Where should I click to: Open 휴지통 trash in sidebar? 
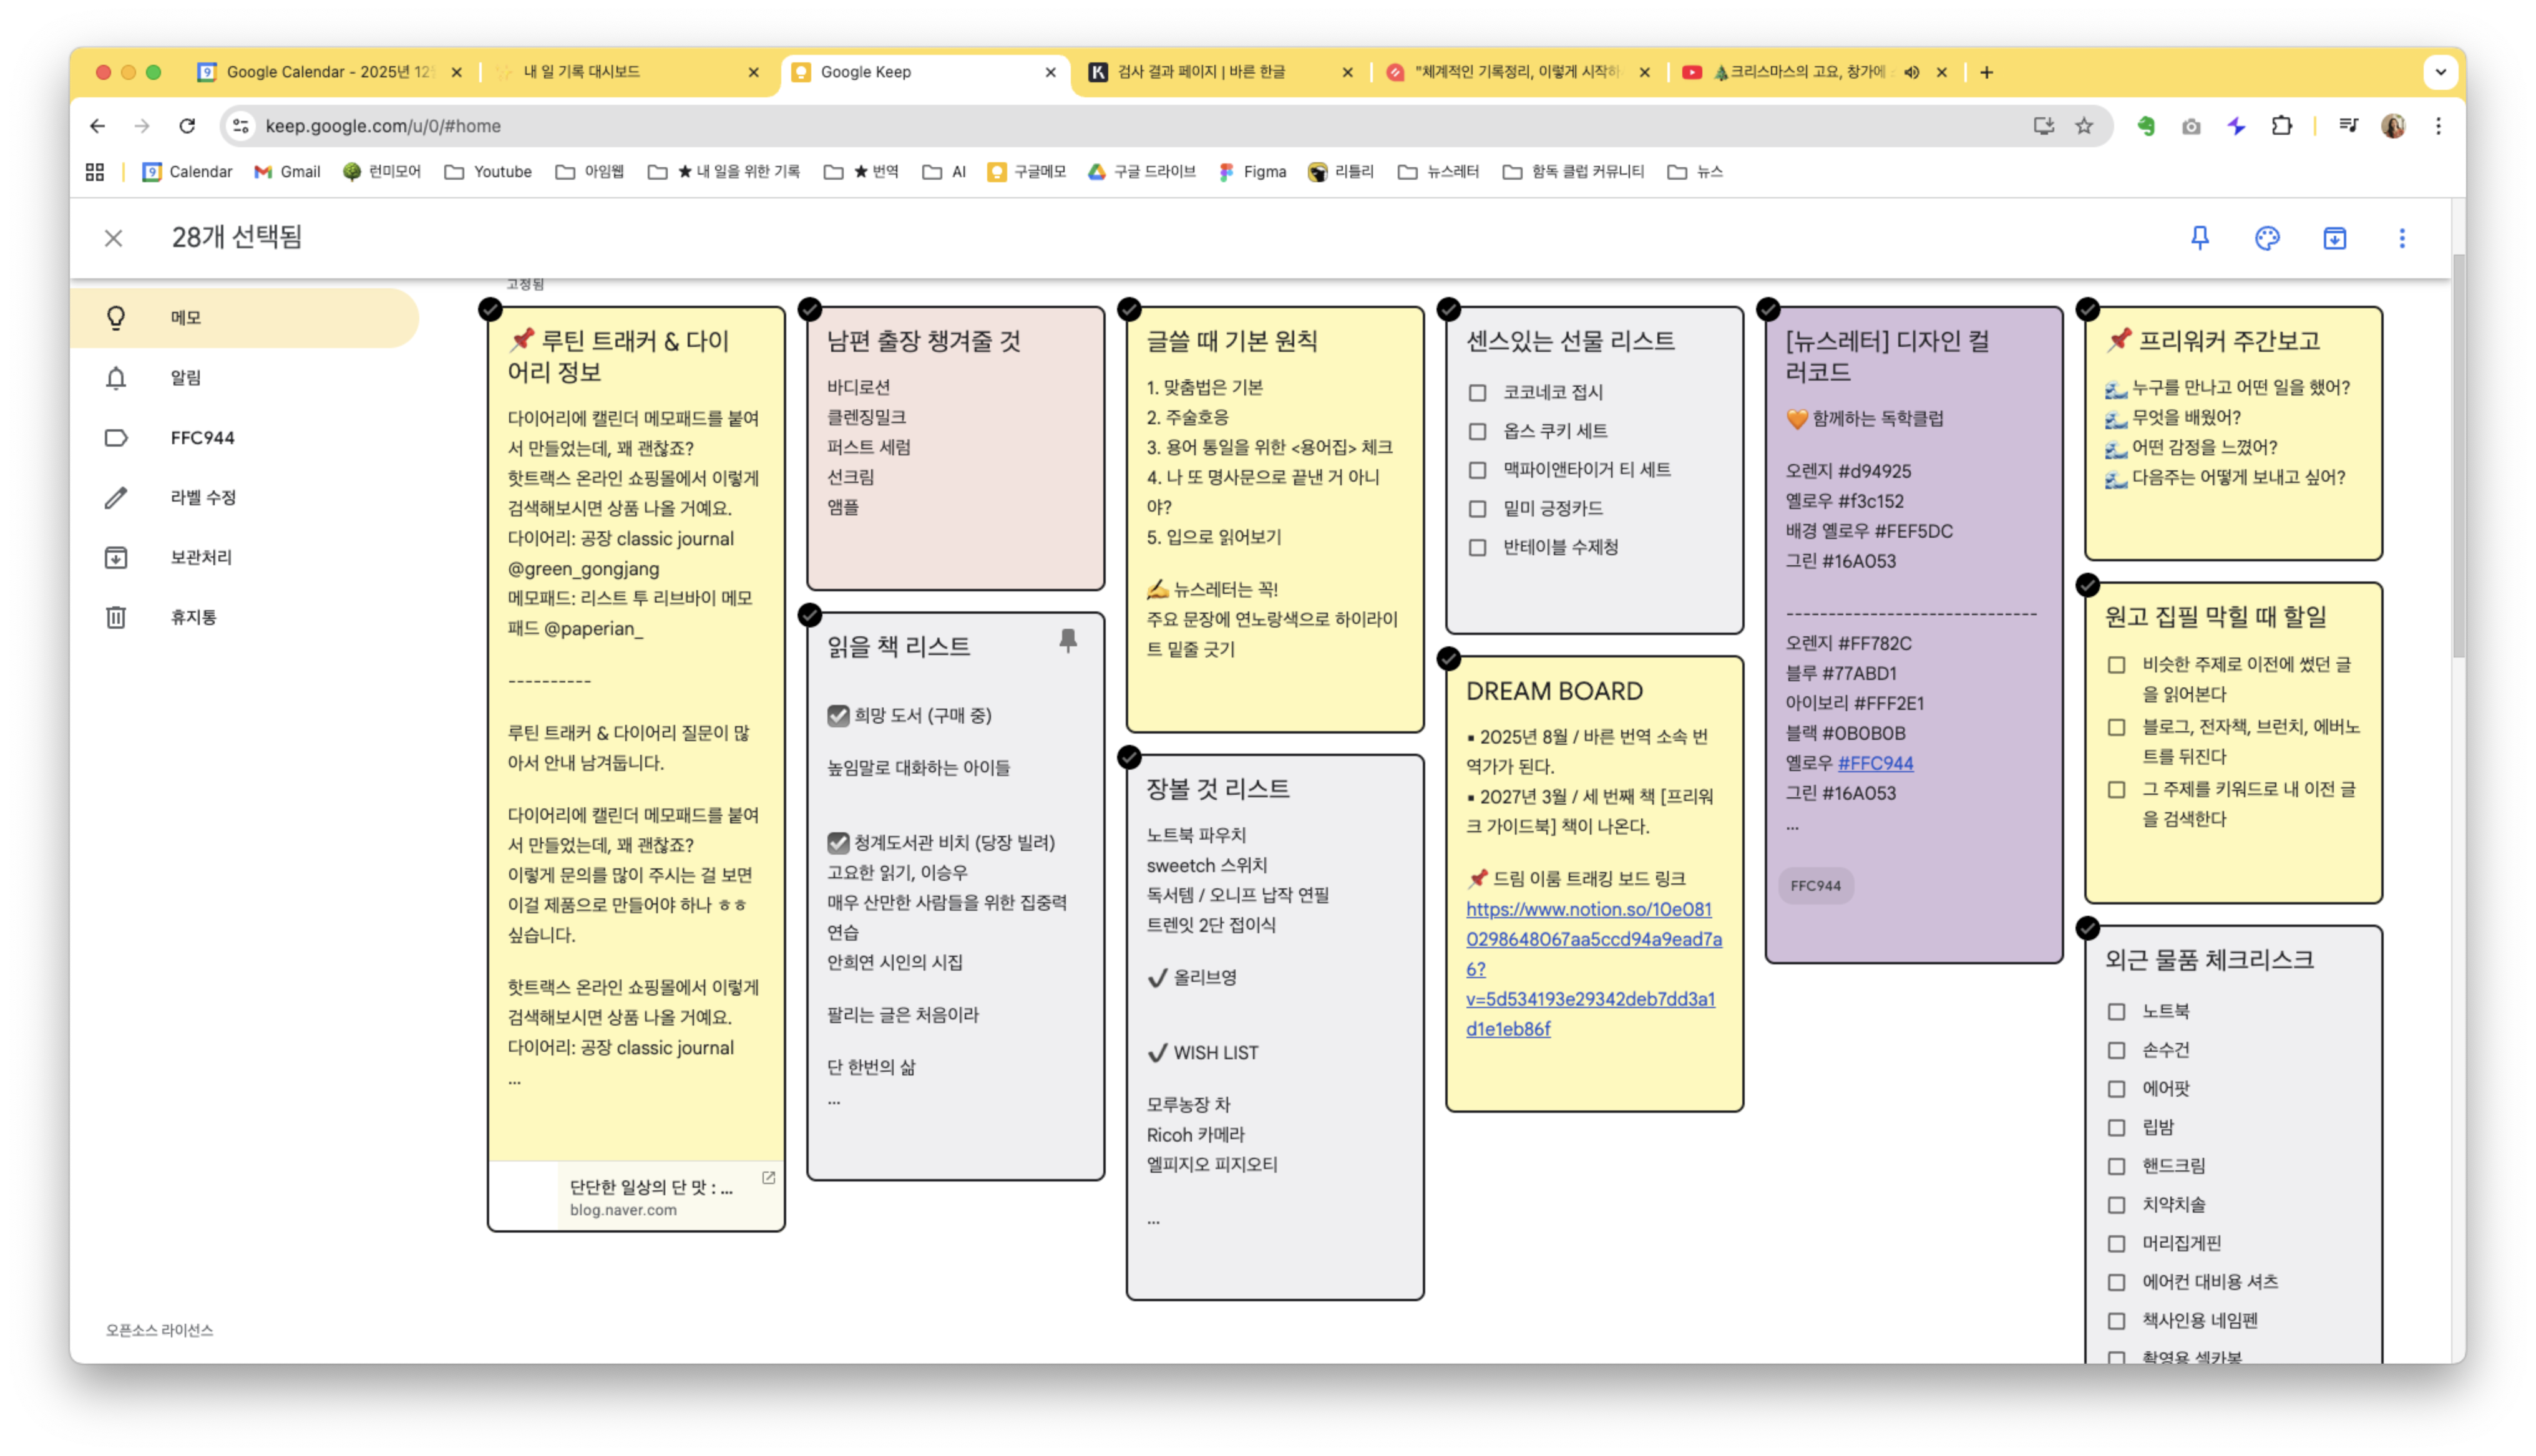pos(116,617)
